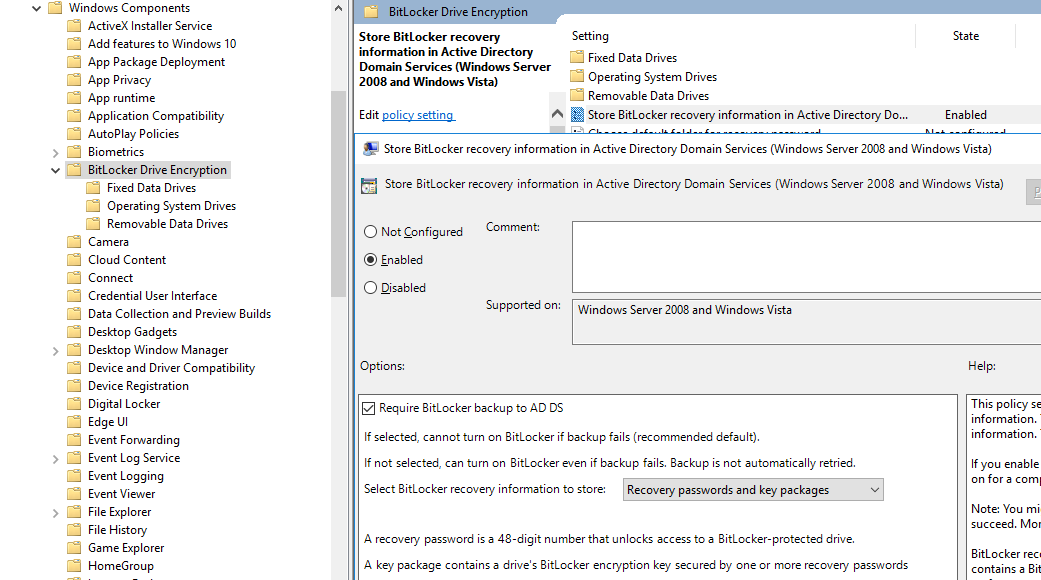Select "Removable Data Drives" in the tree
This screenshot has width=1041, height=580.
[x=167, y=224]
